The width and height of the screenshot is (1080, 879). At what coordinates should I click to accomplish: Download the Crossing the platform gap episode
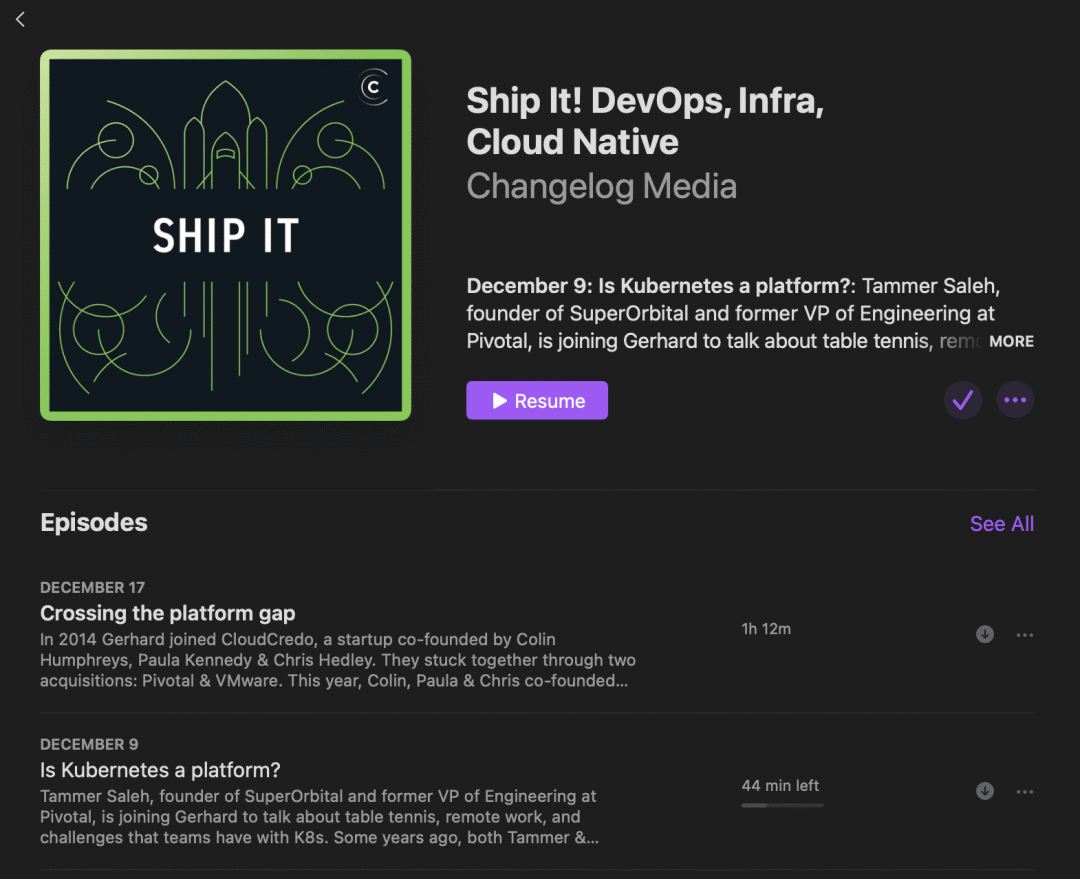pos(984,634)
